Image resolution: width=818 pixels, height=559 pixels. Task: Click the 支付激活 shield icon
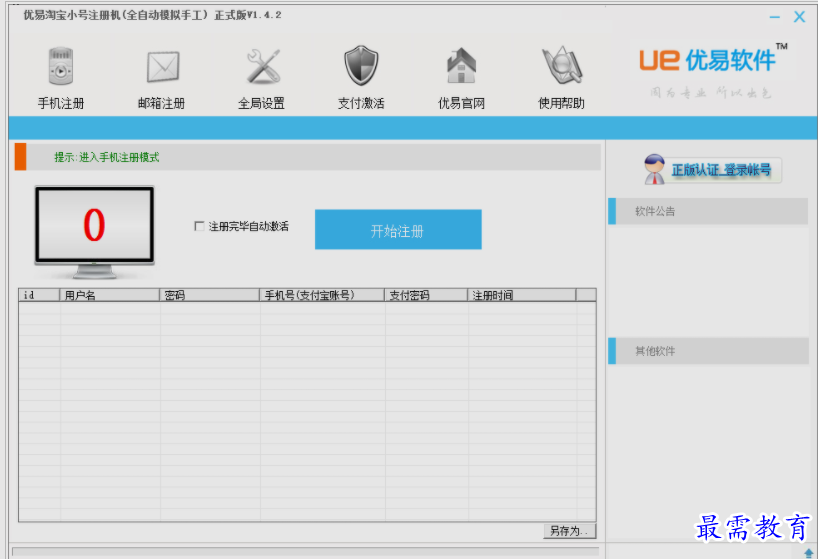(x=361, y=66)
